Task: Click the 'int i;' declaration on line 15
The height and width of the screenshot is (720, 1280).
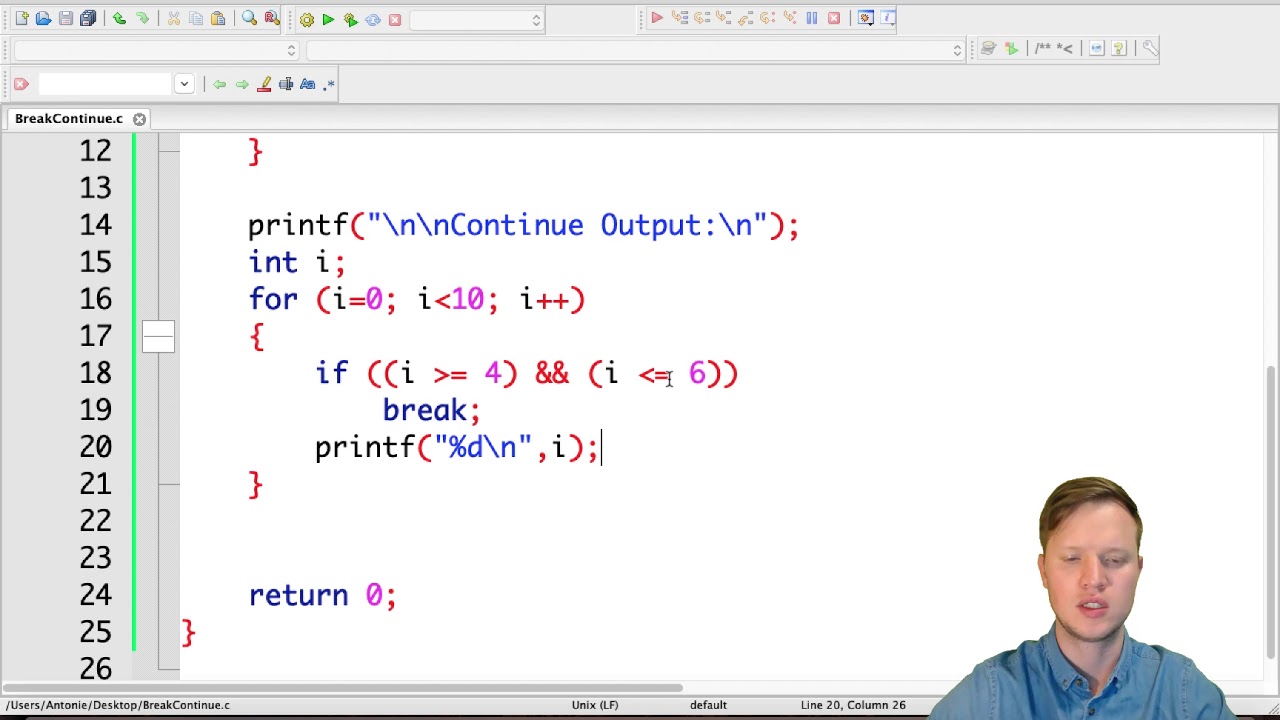Action: click(x=296, y=262)
